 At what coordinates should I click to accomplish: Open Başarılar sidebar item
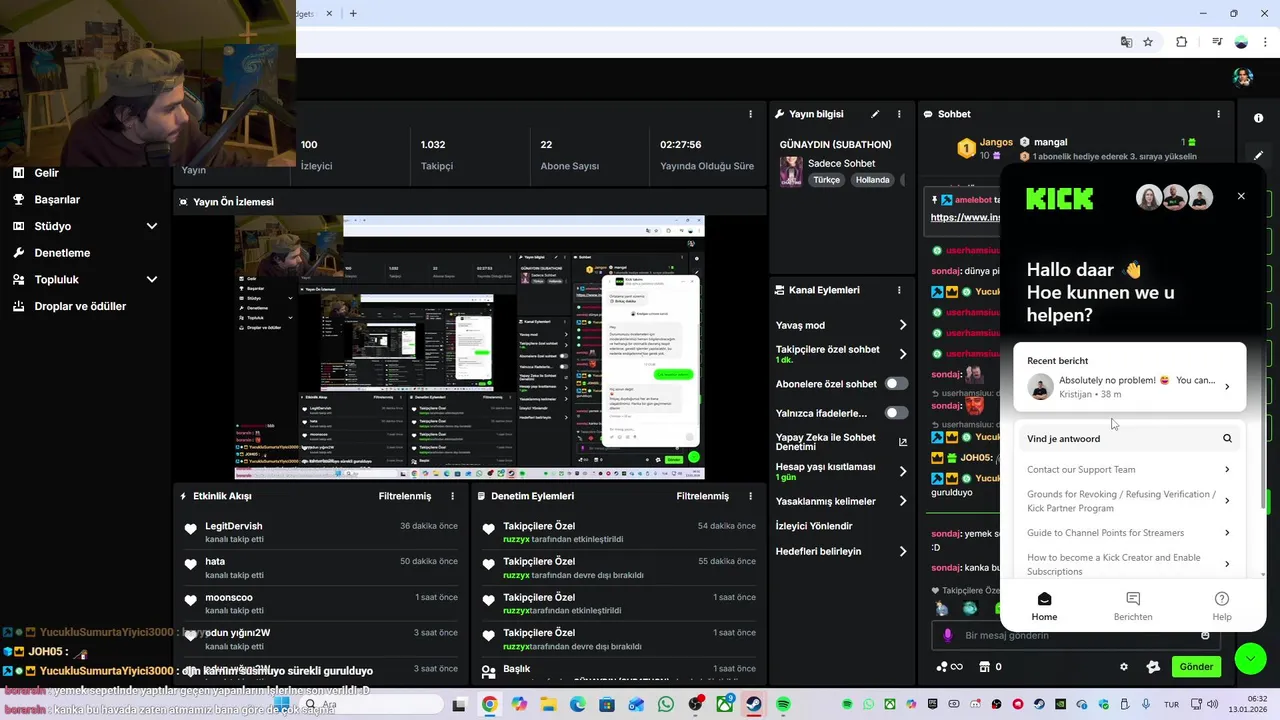pyautogui.click(x=57, y=199)
